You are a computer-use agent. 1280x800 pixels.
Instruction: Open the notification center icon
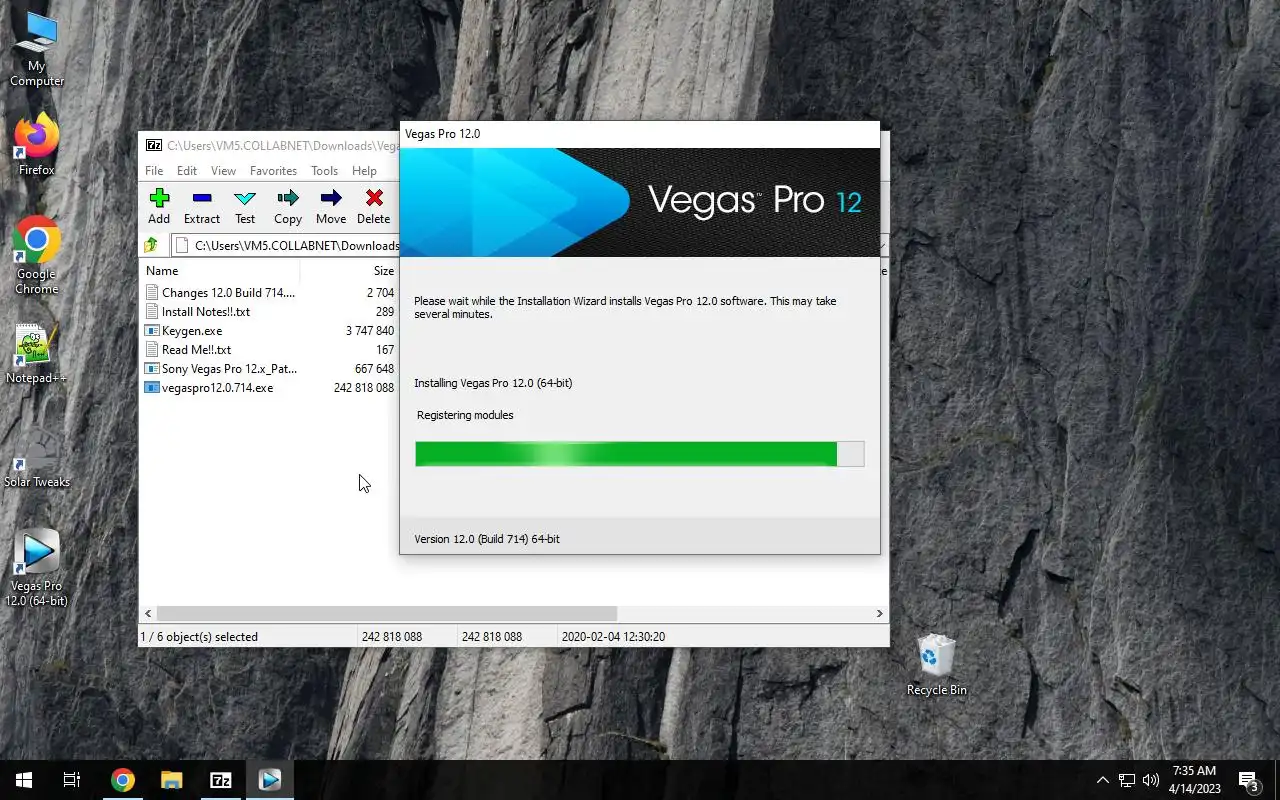[1248, 780]
